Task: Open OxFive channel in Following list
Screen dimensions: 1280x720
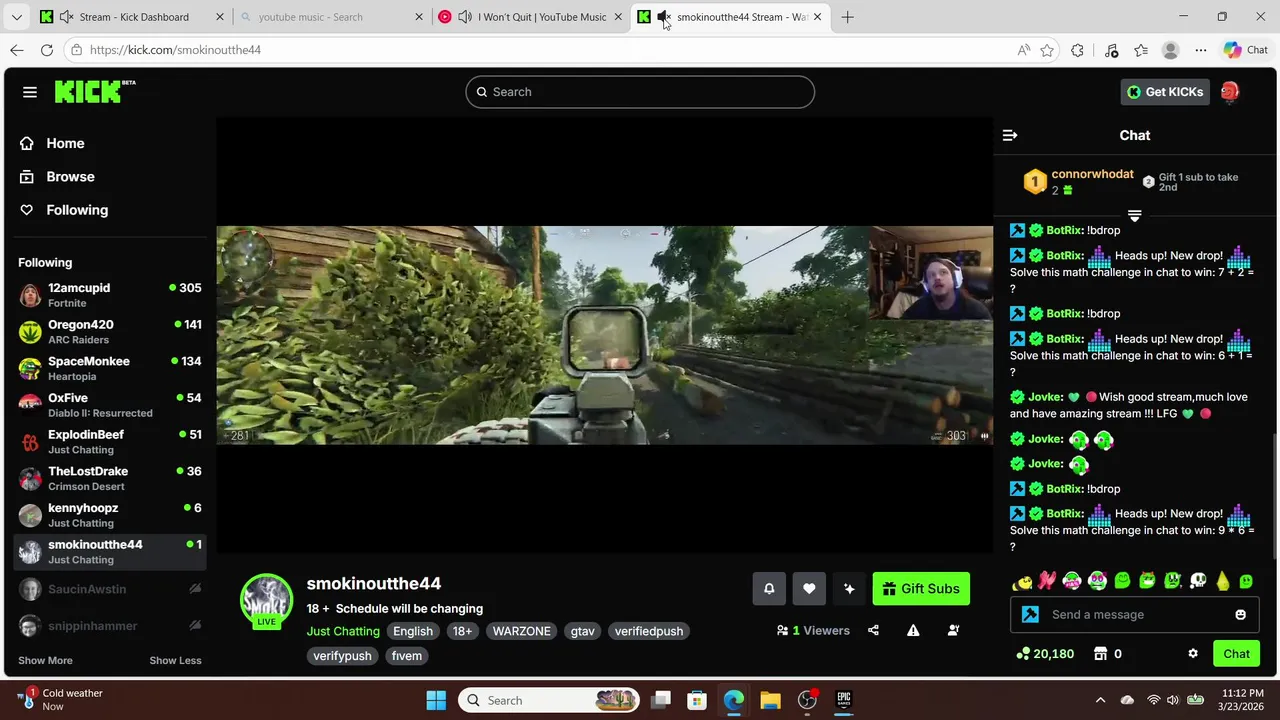Action: (x=110, y=405)
